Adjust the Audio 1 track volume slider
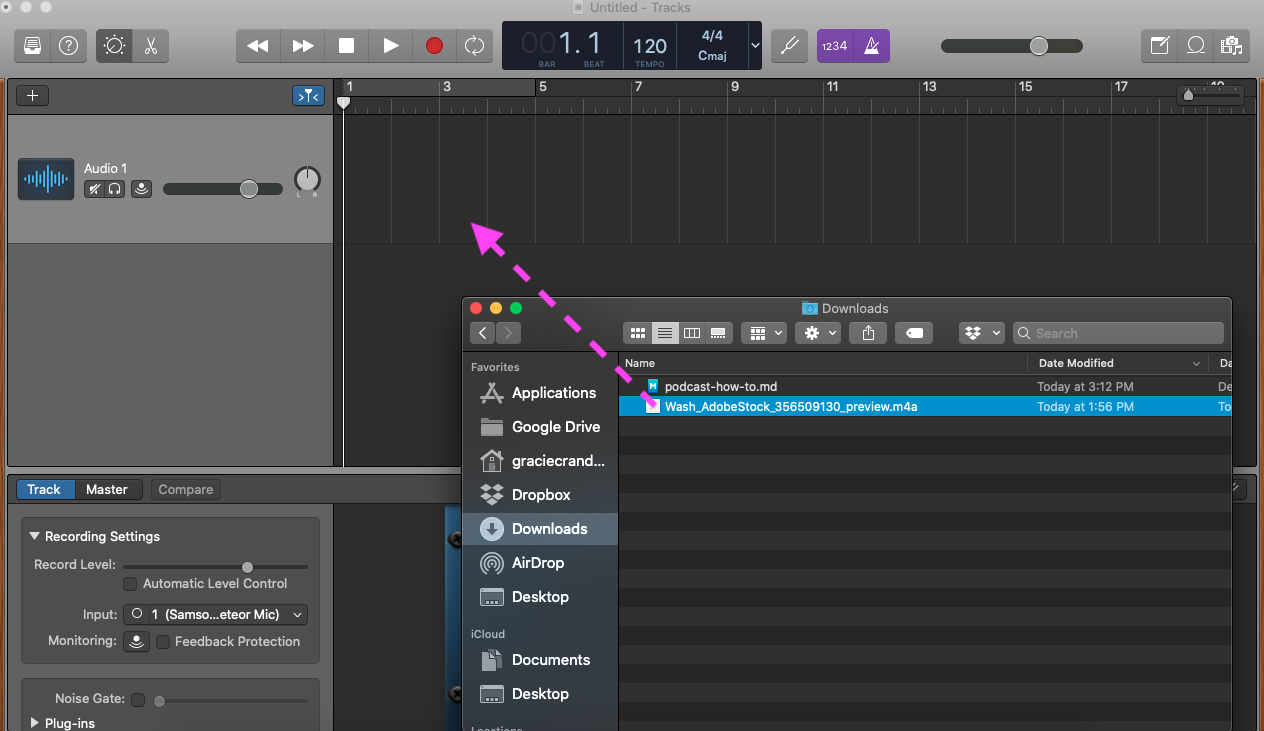The width and height of the screenshot is (1264, 731). pyautogui.click(x=223, y=189)
